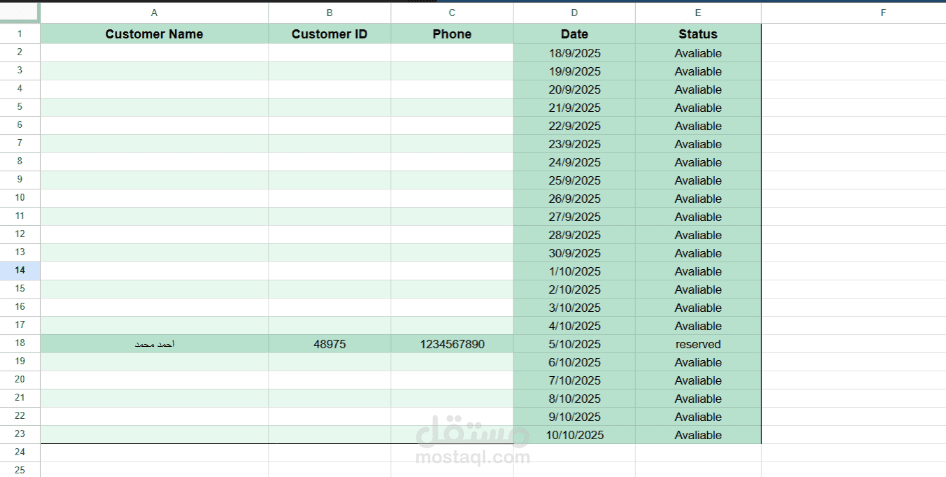The width and height of the screenshot is (946, 477).
Task: Click the customer ID cell 48975
Action: pos(329,344)
